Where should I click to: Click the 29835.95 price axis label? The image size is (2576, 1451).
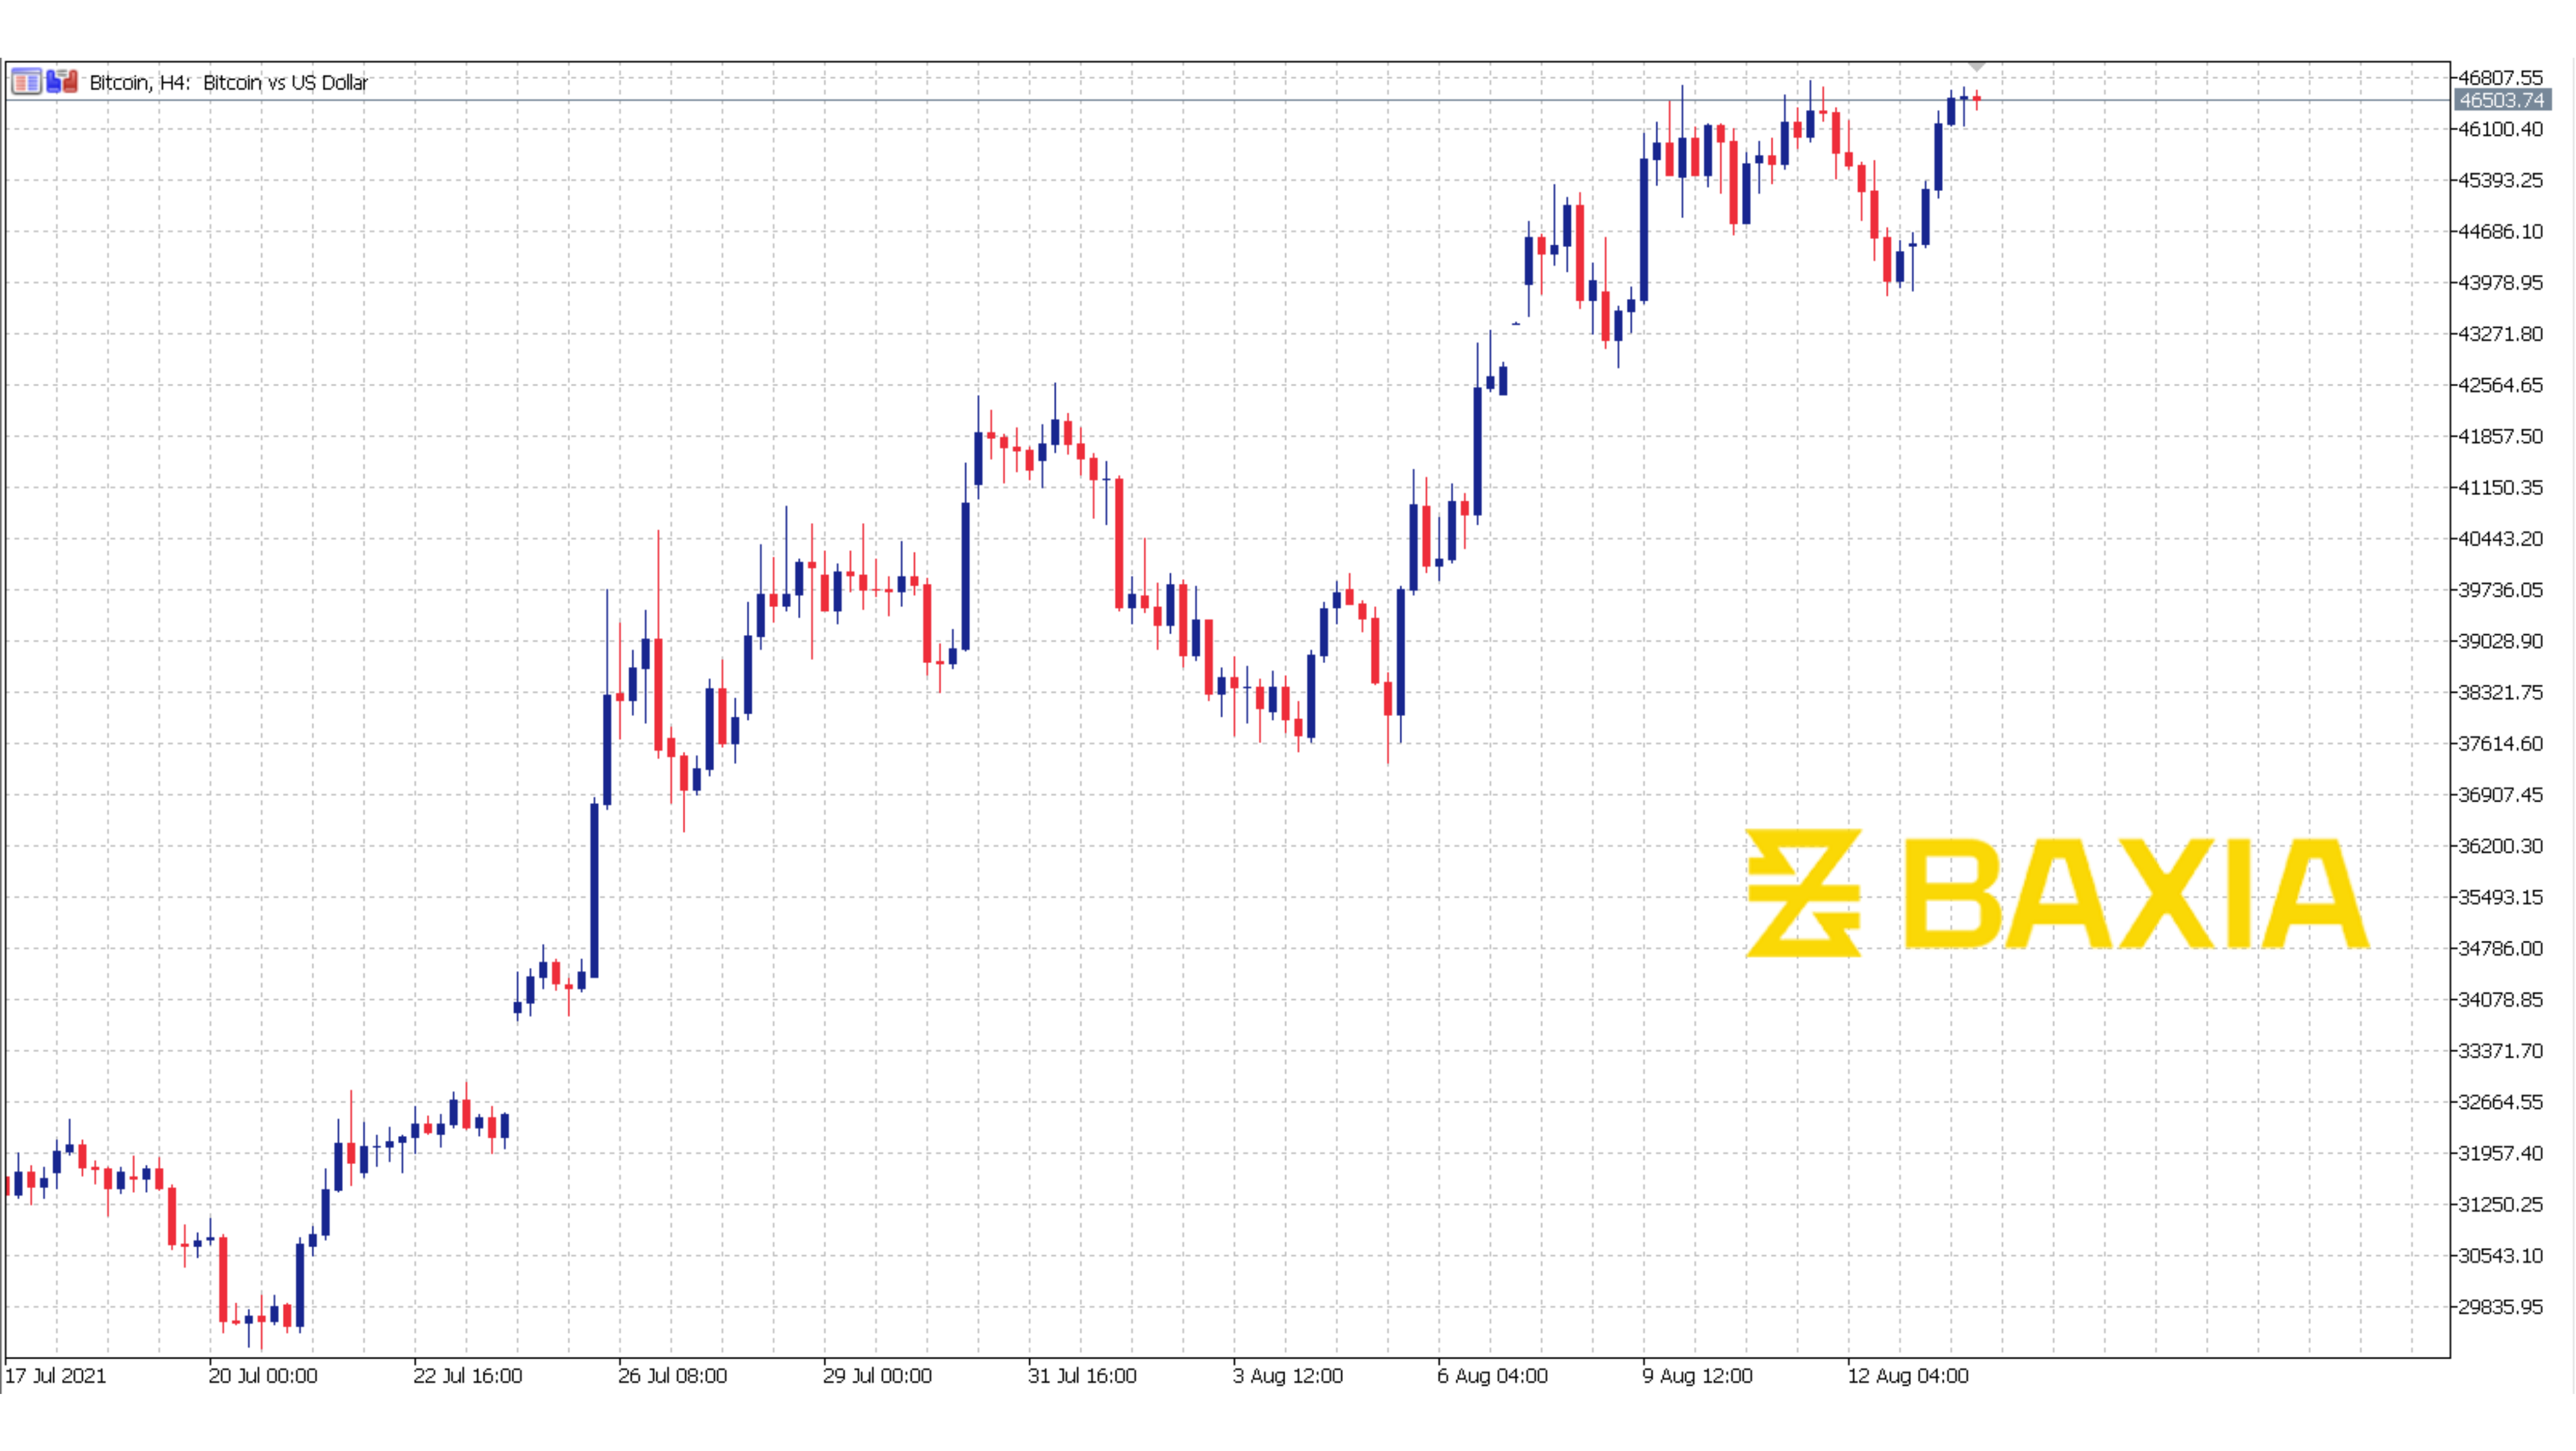pyautogui.click(x=2500, y=1306)
